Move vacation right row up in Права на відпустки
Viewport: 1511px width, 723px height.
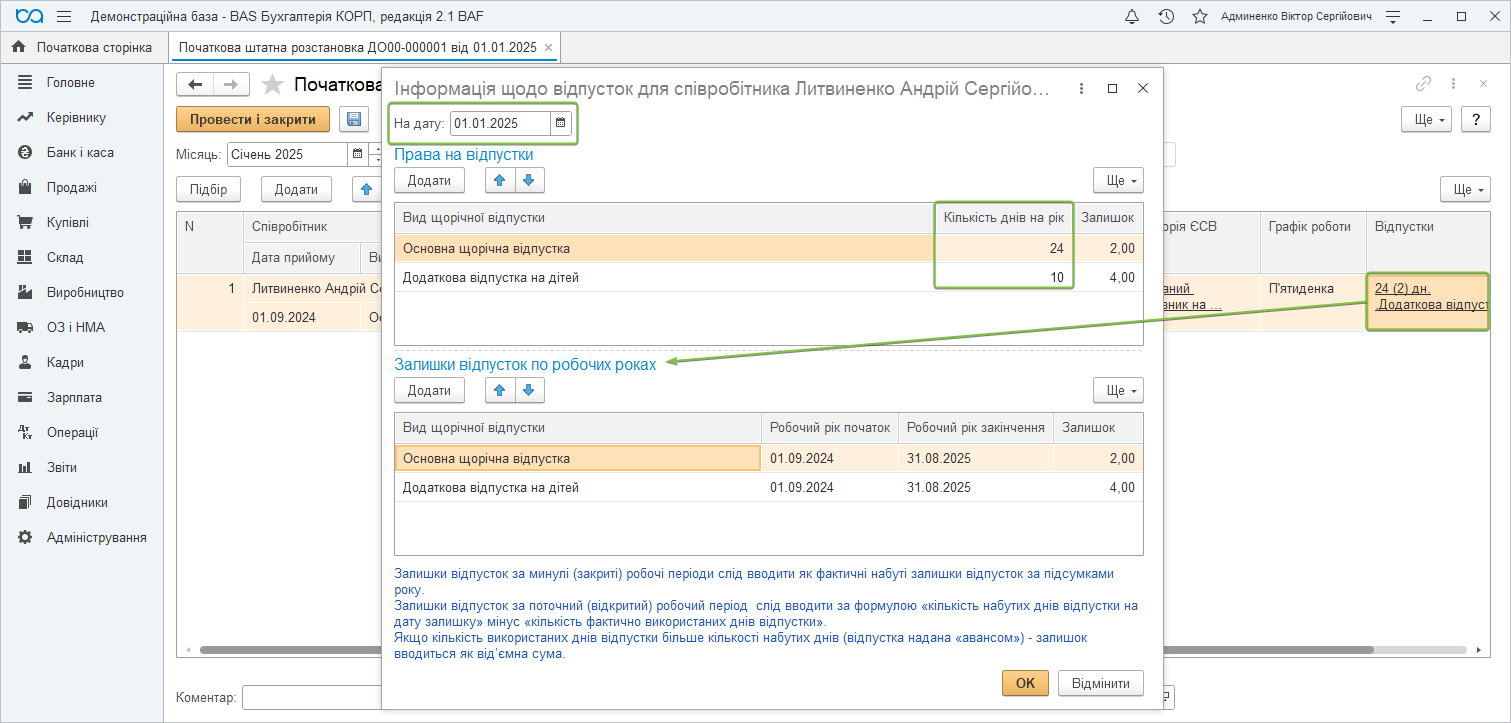500,180
